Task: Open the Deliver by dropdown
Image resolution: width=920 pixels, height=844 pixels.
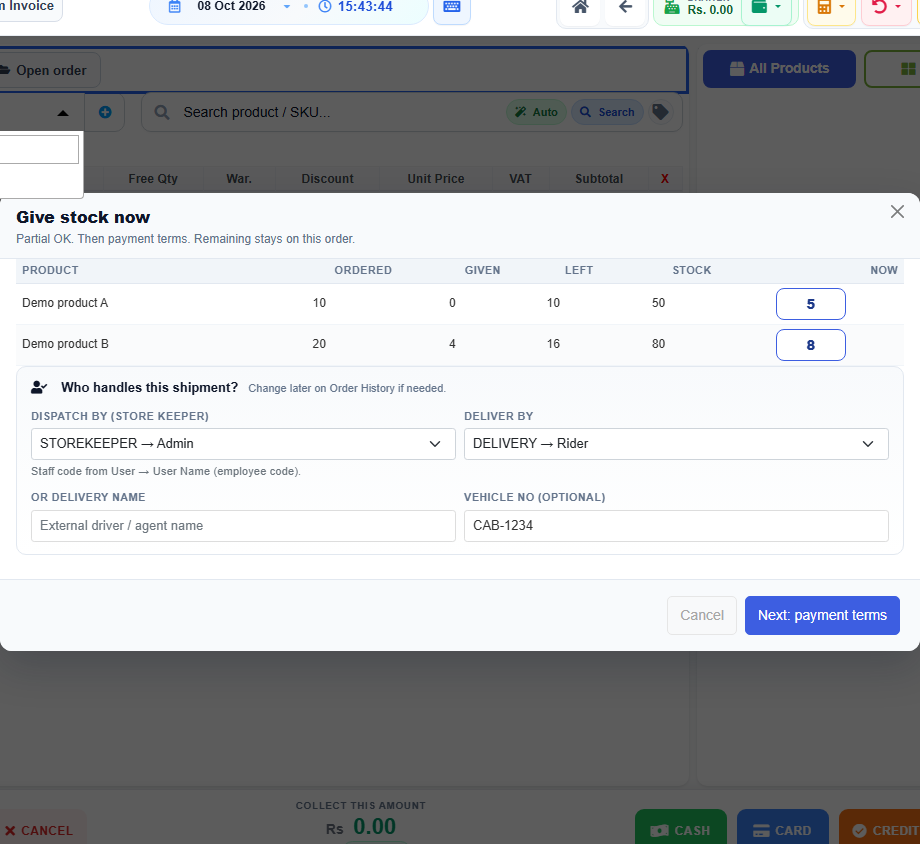Action: 676,444
